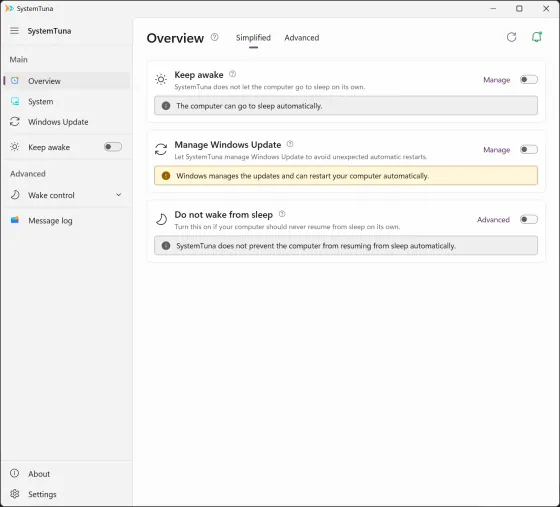Switch to the Simplified tab
This screenshot has width=560, height=507.
[253, 37]
